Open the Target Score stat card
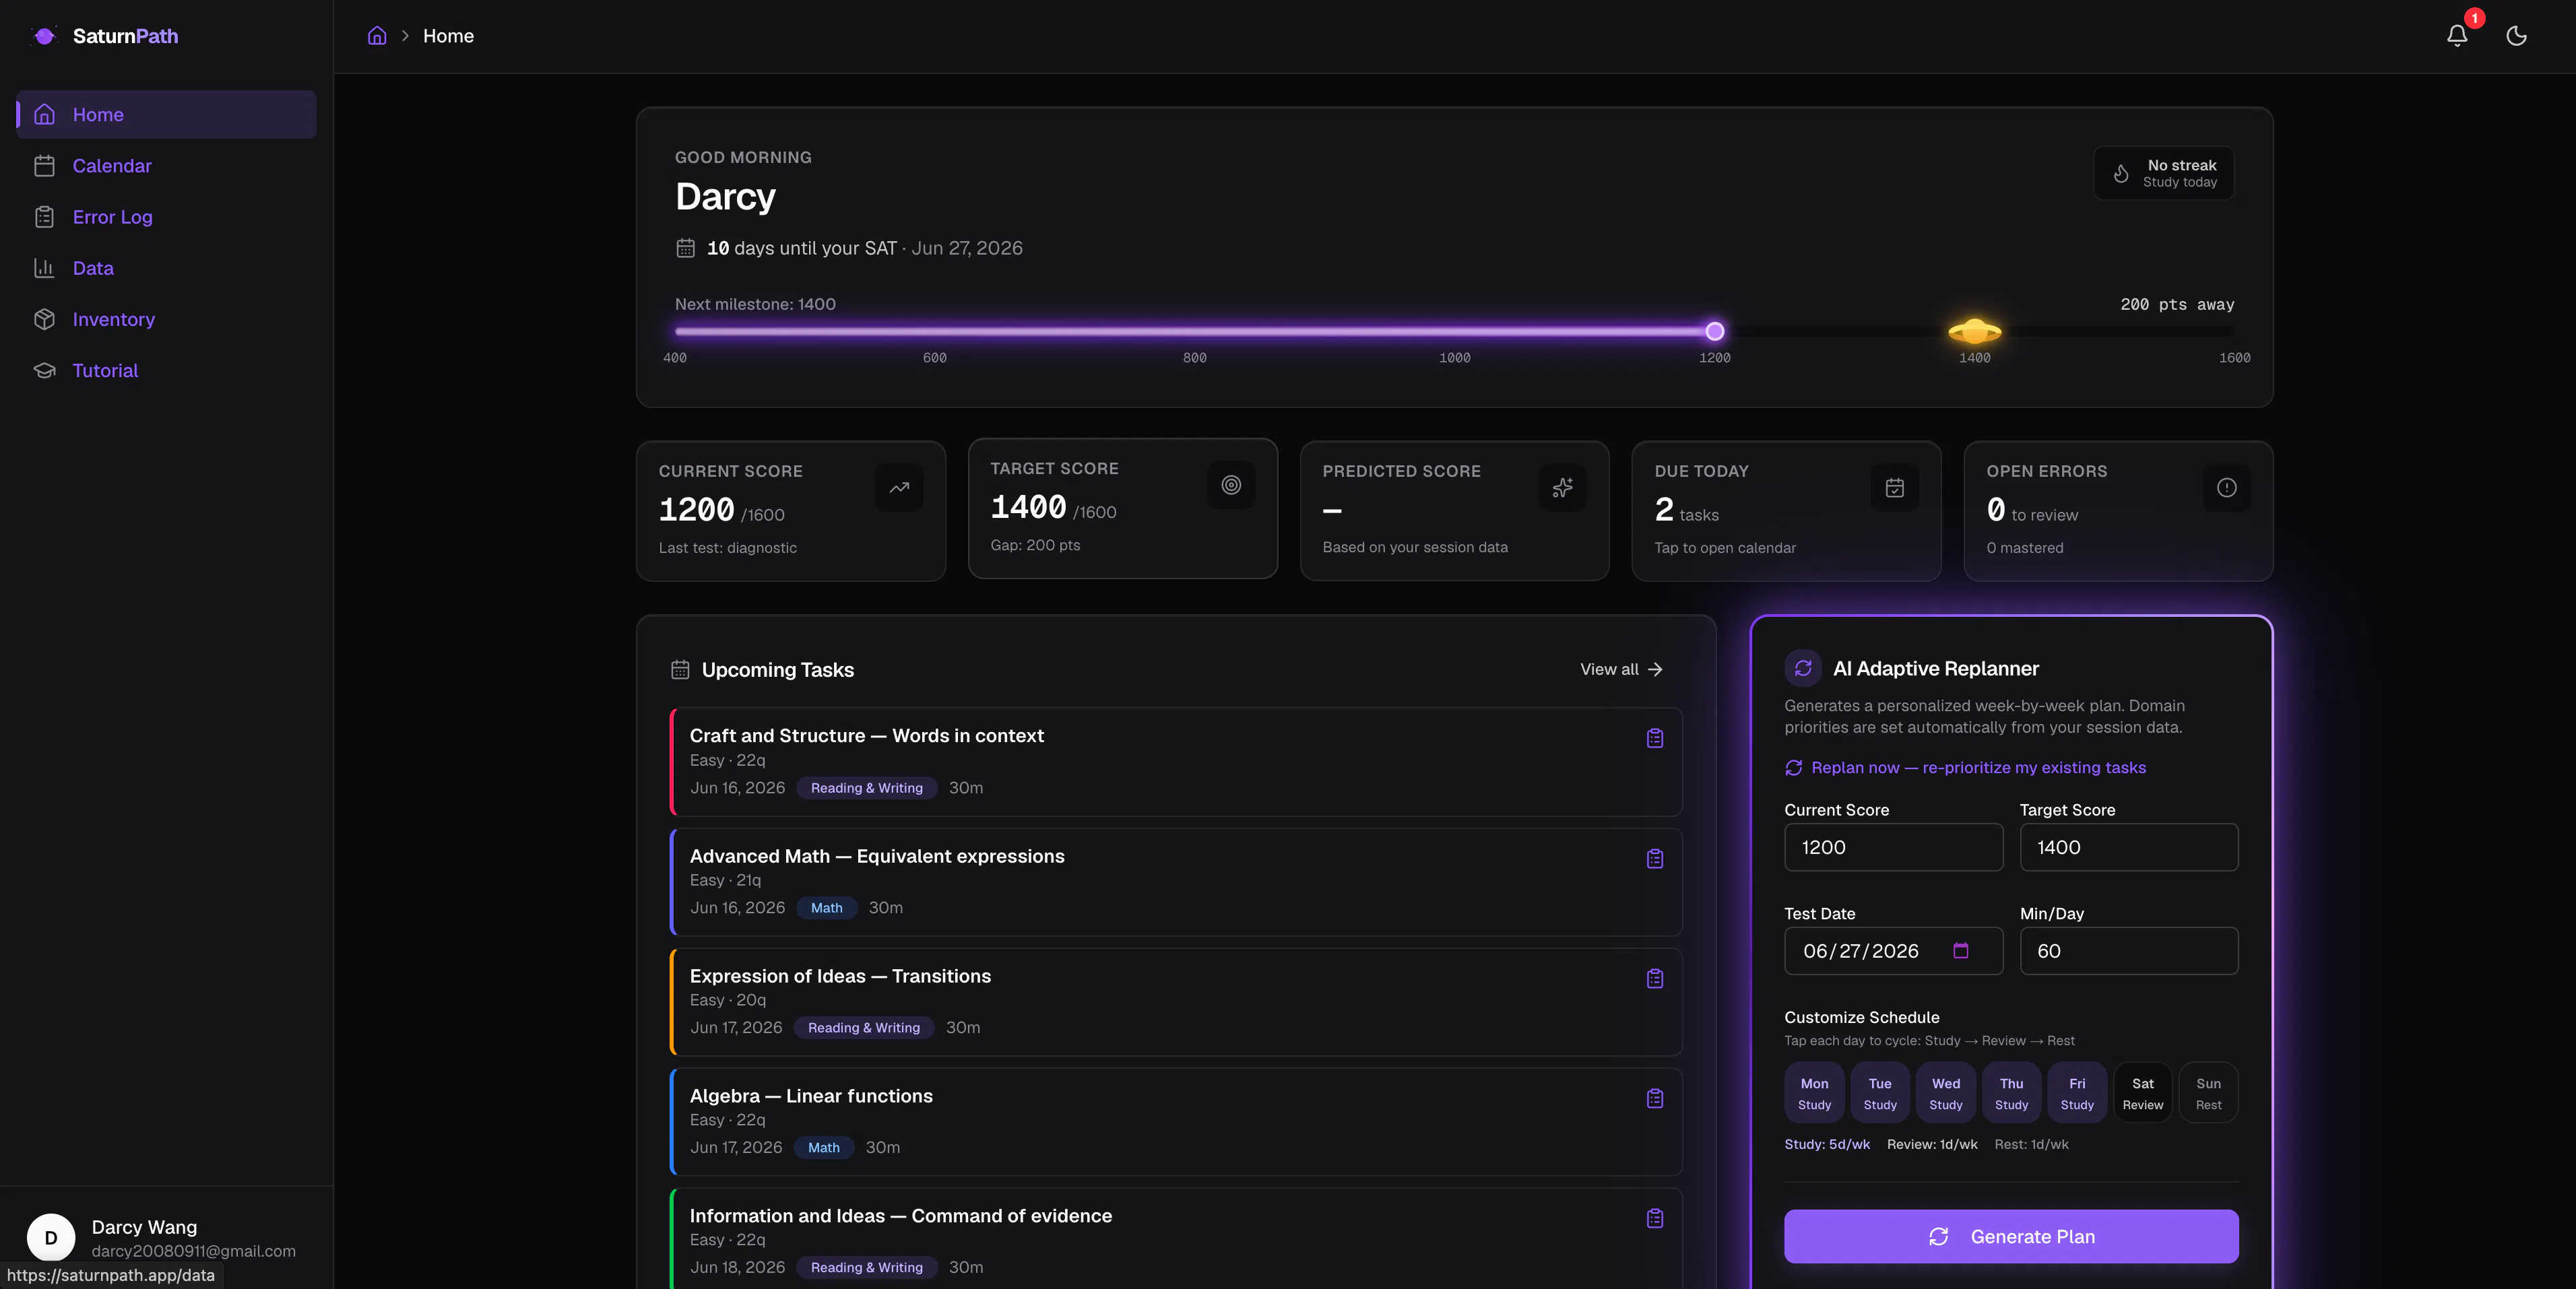Image resolution: width=2576 pixels, height=1289 pixels. tap(1123, 508)
